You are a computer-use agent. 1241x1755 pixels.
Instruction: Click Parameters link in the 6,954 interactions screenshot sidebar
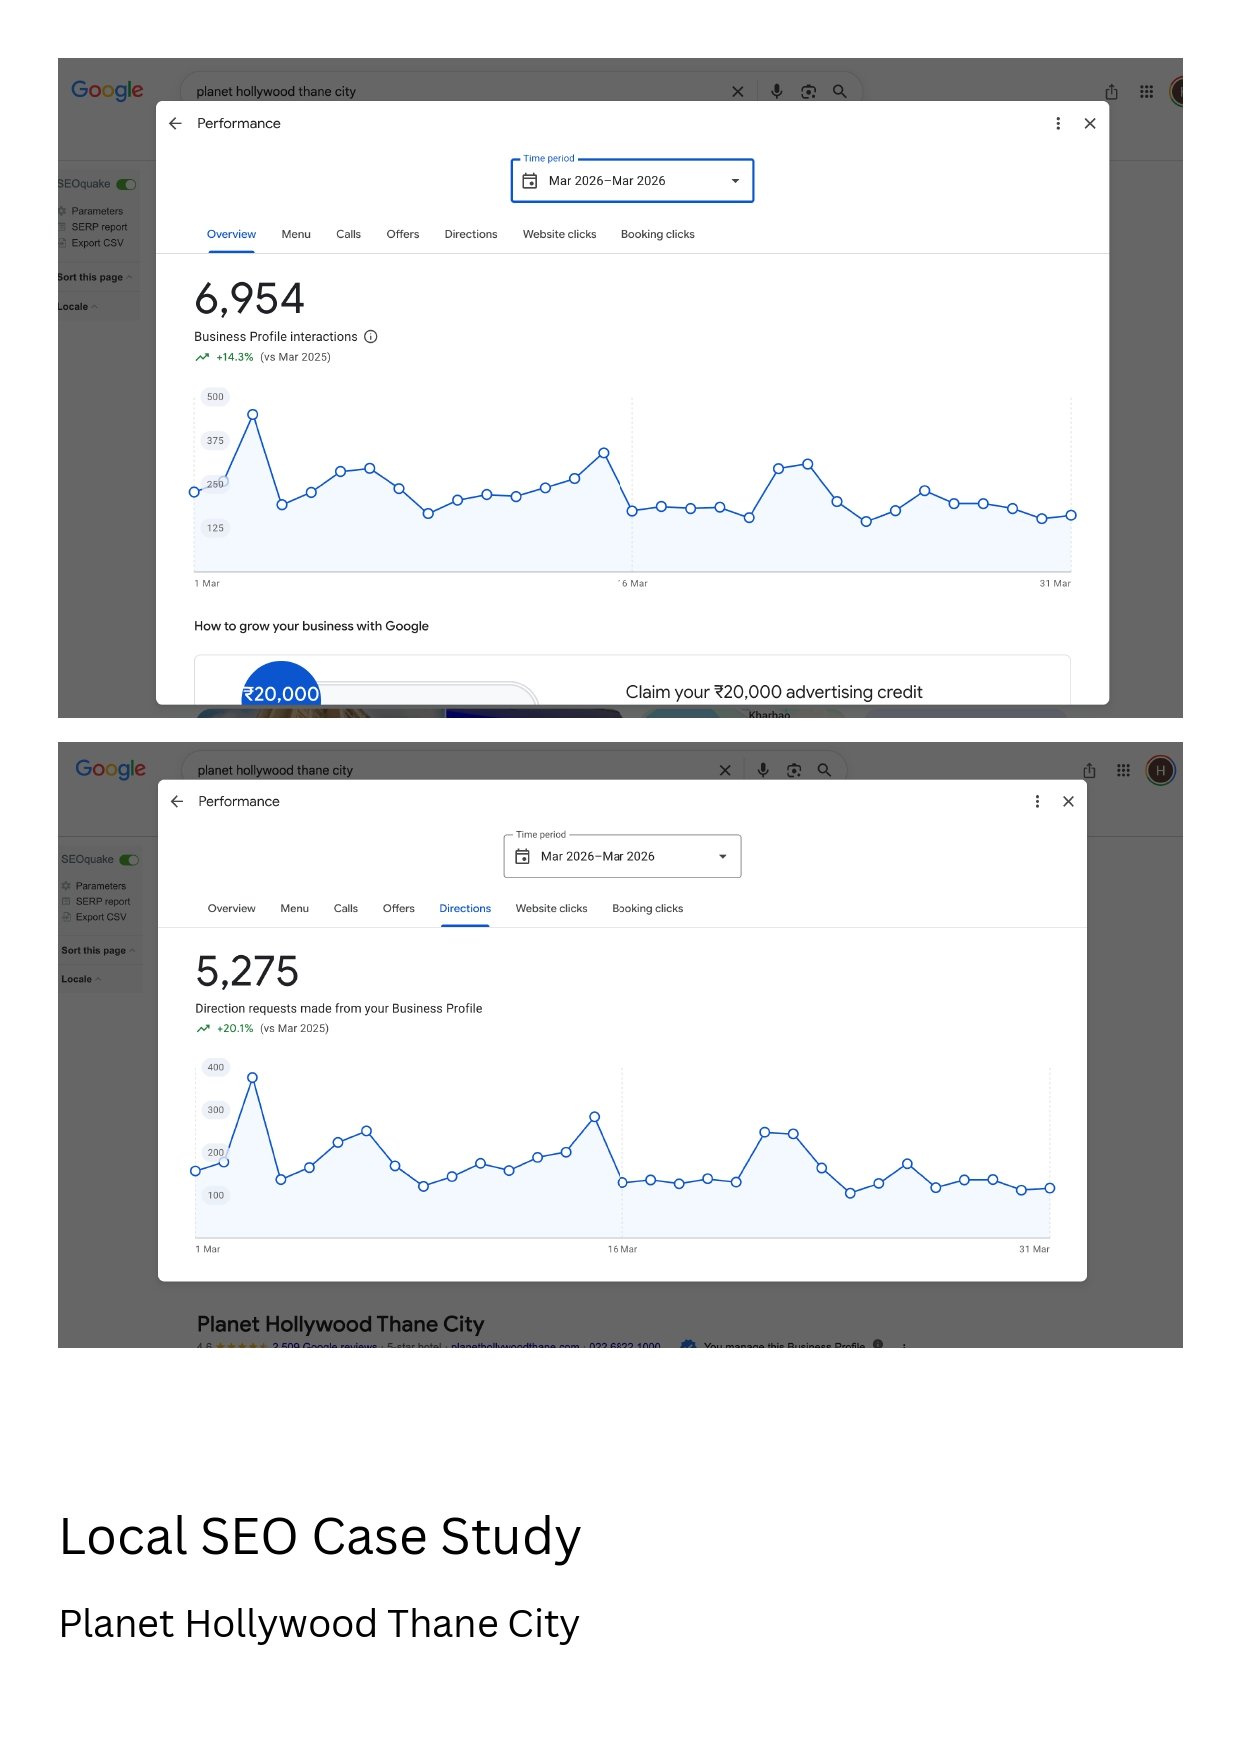tap(97, 211)
